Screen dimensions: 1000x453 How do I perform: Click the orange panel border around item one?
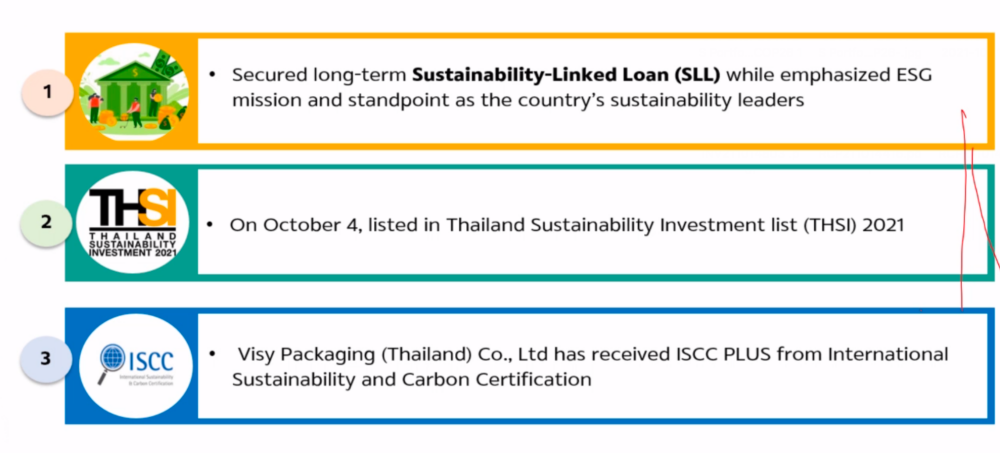point(529,34)
